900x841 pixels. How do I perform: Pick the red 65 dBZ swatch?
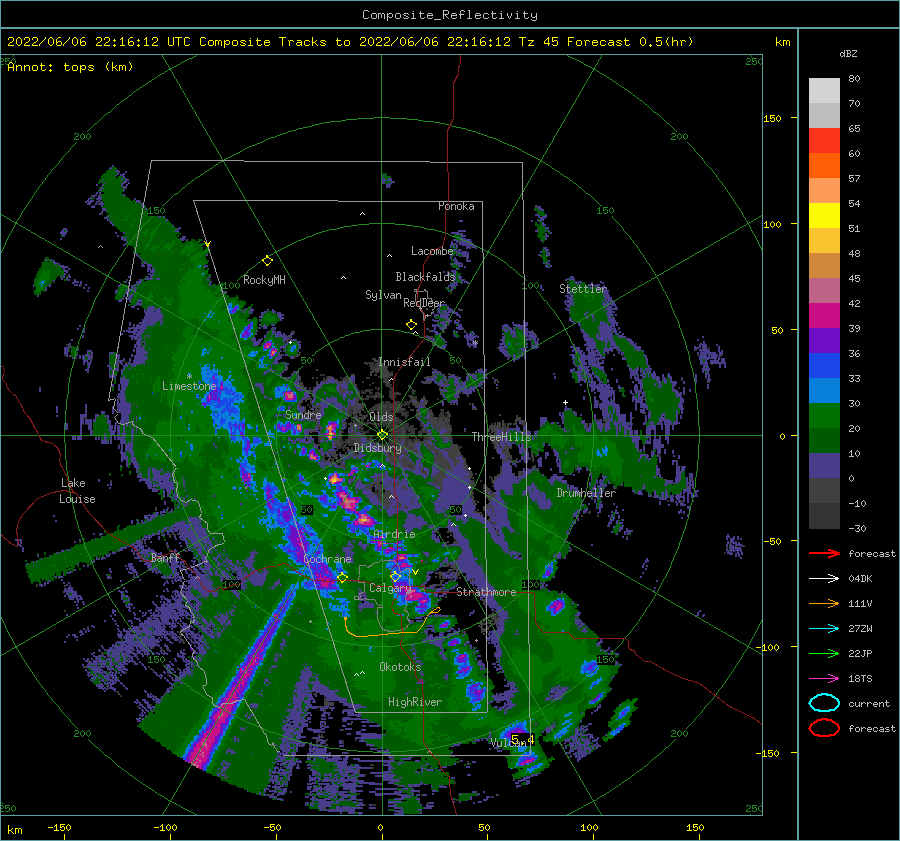(x=824, y=140)
